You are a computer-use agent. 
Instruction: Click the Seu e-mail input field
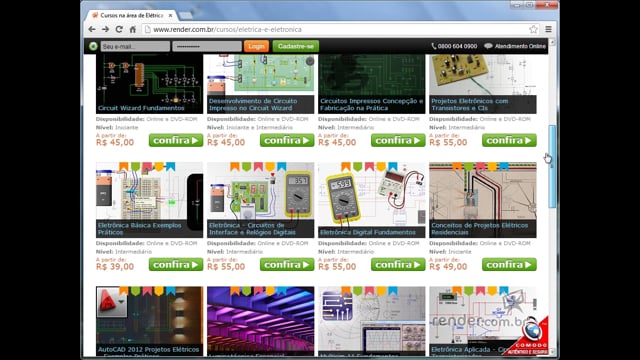point(135,46)
